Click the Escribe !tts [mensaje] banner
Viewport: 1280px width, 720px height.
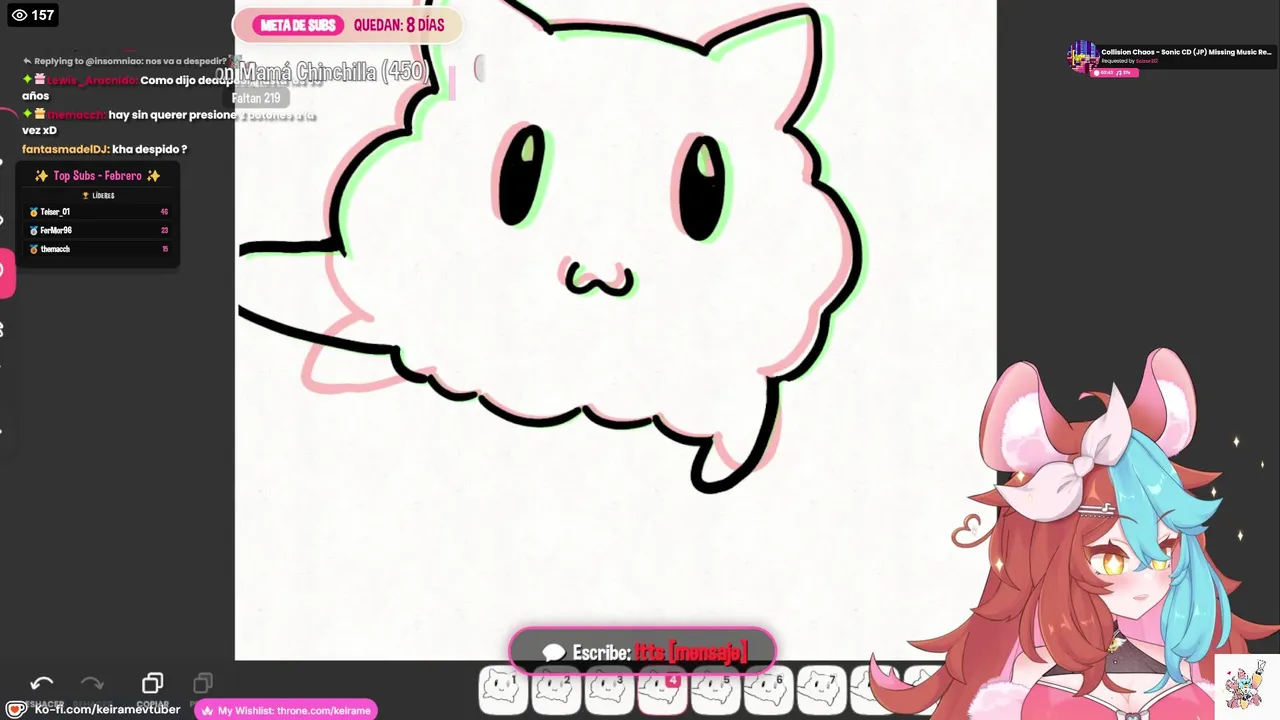tap(642, 653)
